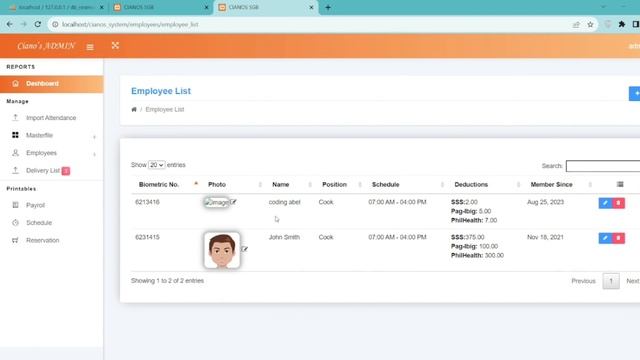This screenshot has width=640, height=360.
Task: Reload the page with refresh icon
Action: point(38,24)
